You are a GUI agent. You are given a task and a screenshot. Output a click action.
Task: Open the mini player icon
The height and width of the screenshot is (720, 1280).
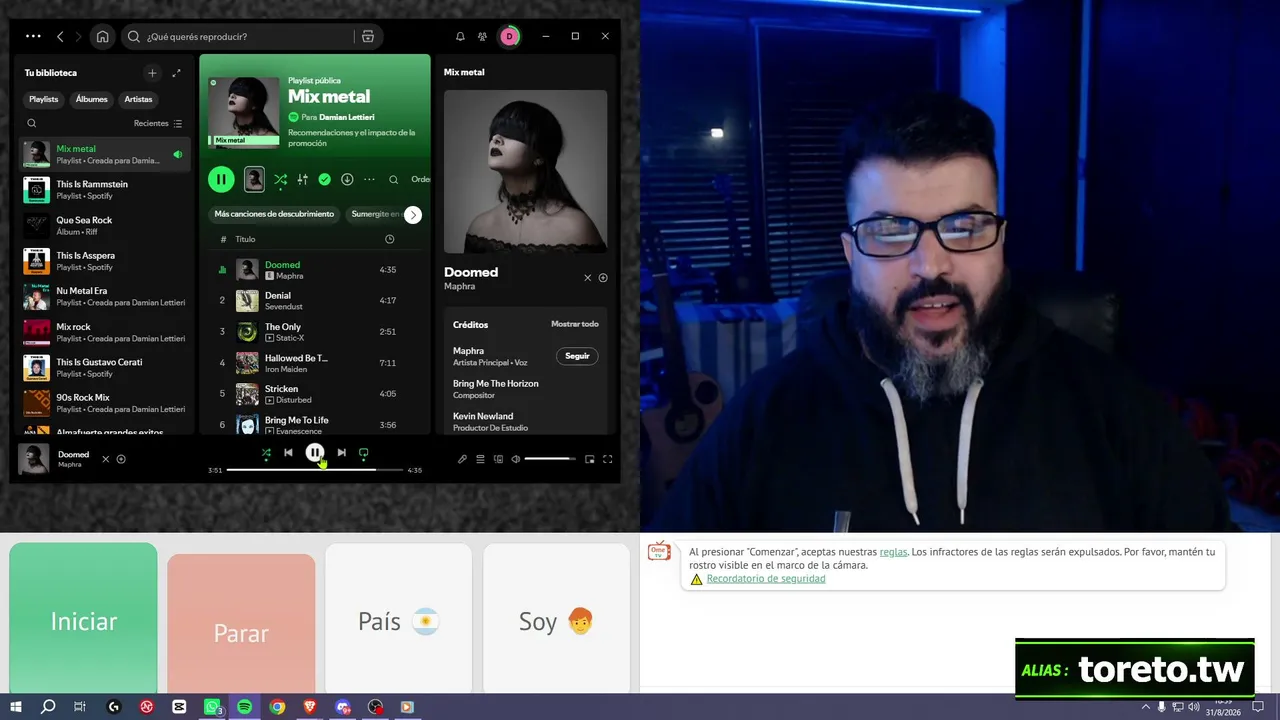[x=590, y=459]
